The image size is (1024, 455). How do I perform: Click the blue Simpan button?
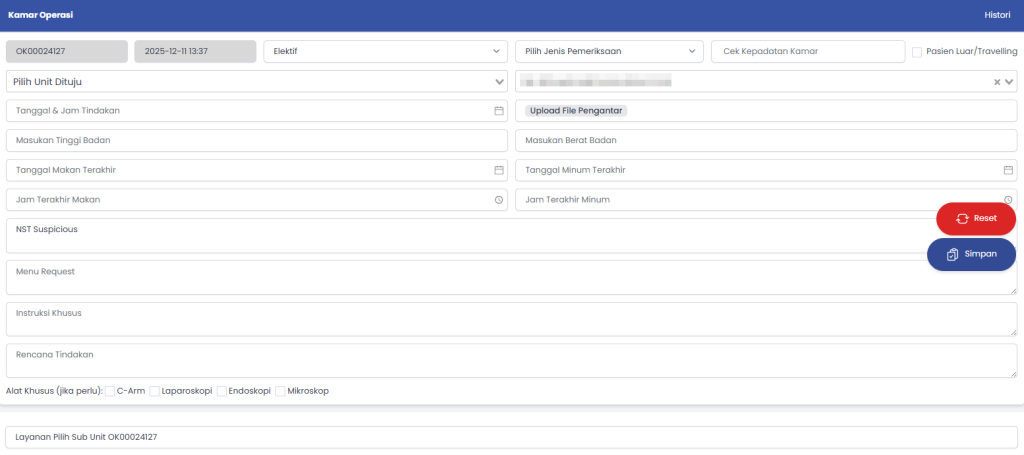point(971,254)
